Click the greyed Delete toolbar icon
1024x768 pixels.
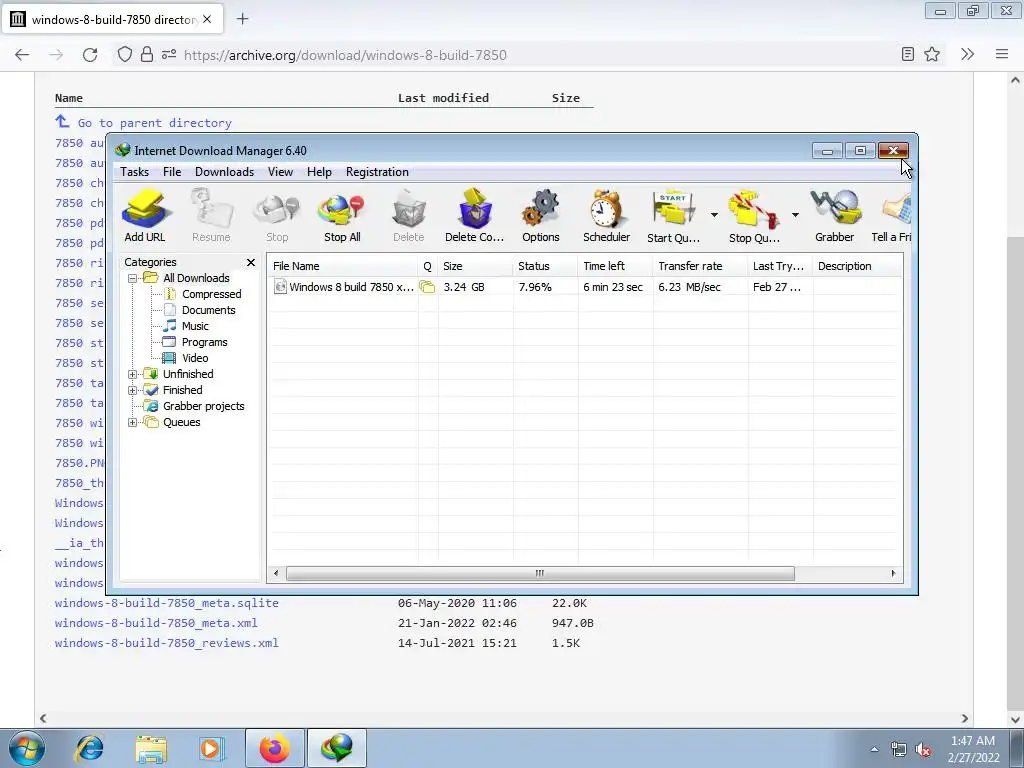click(409, 216)
